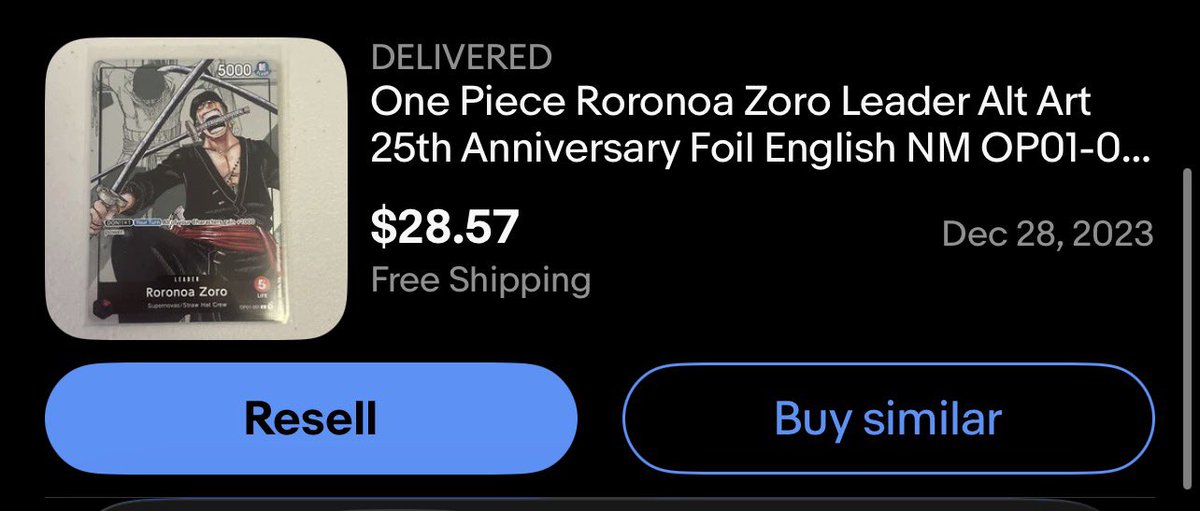This screenshot has height=511, width=1200.
Task: Tap the Free Shipping text
Action: (480, 279)
